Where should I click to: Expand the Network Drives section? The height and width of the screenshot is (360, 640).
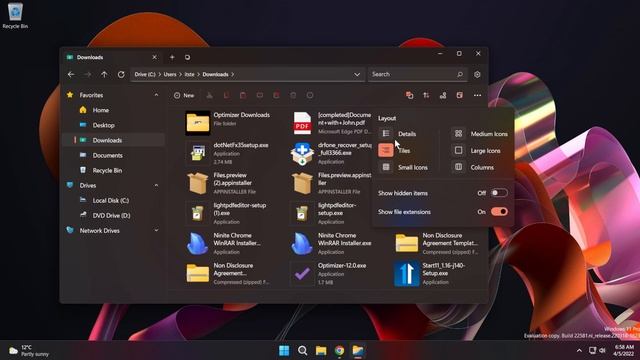click(x=156, y=230)
